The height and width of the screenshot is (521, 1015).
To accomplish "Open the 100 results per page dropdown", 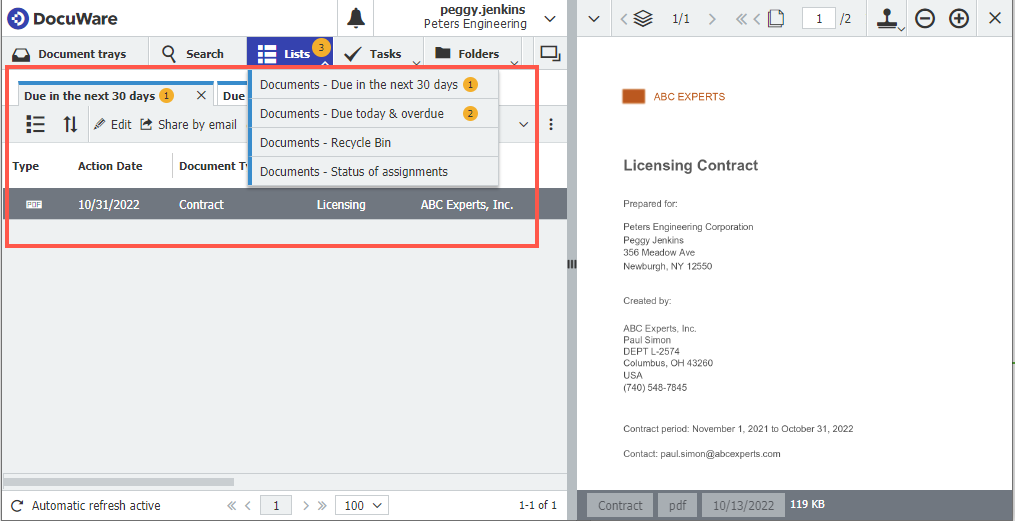I will pyautogui.click(x=361, y=505).
